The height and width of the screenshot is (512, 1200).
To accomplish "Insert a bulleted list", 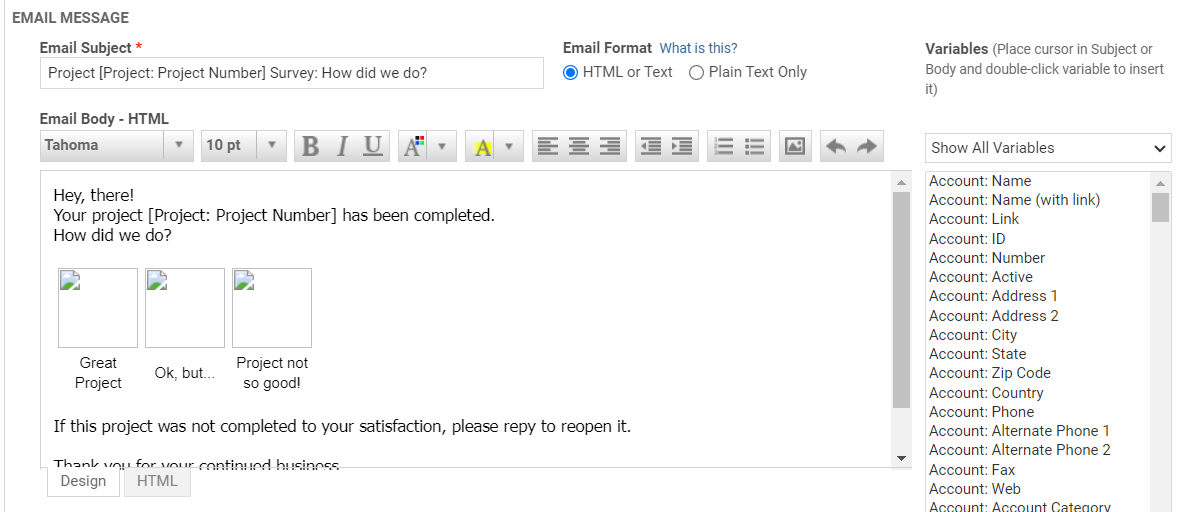I will (755, 147).
